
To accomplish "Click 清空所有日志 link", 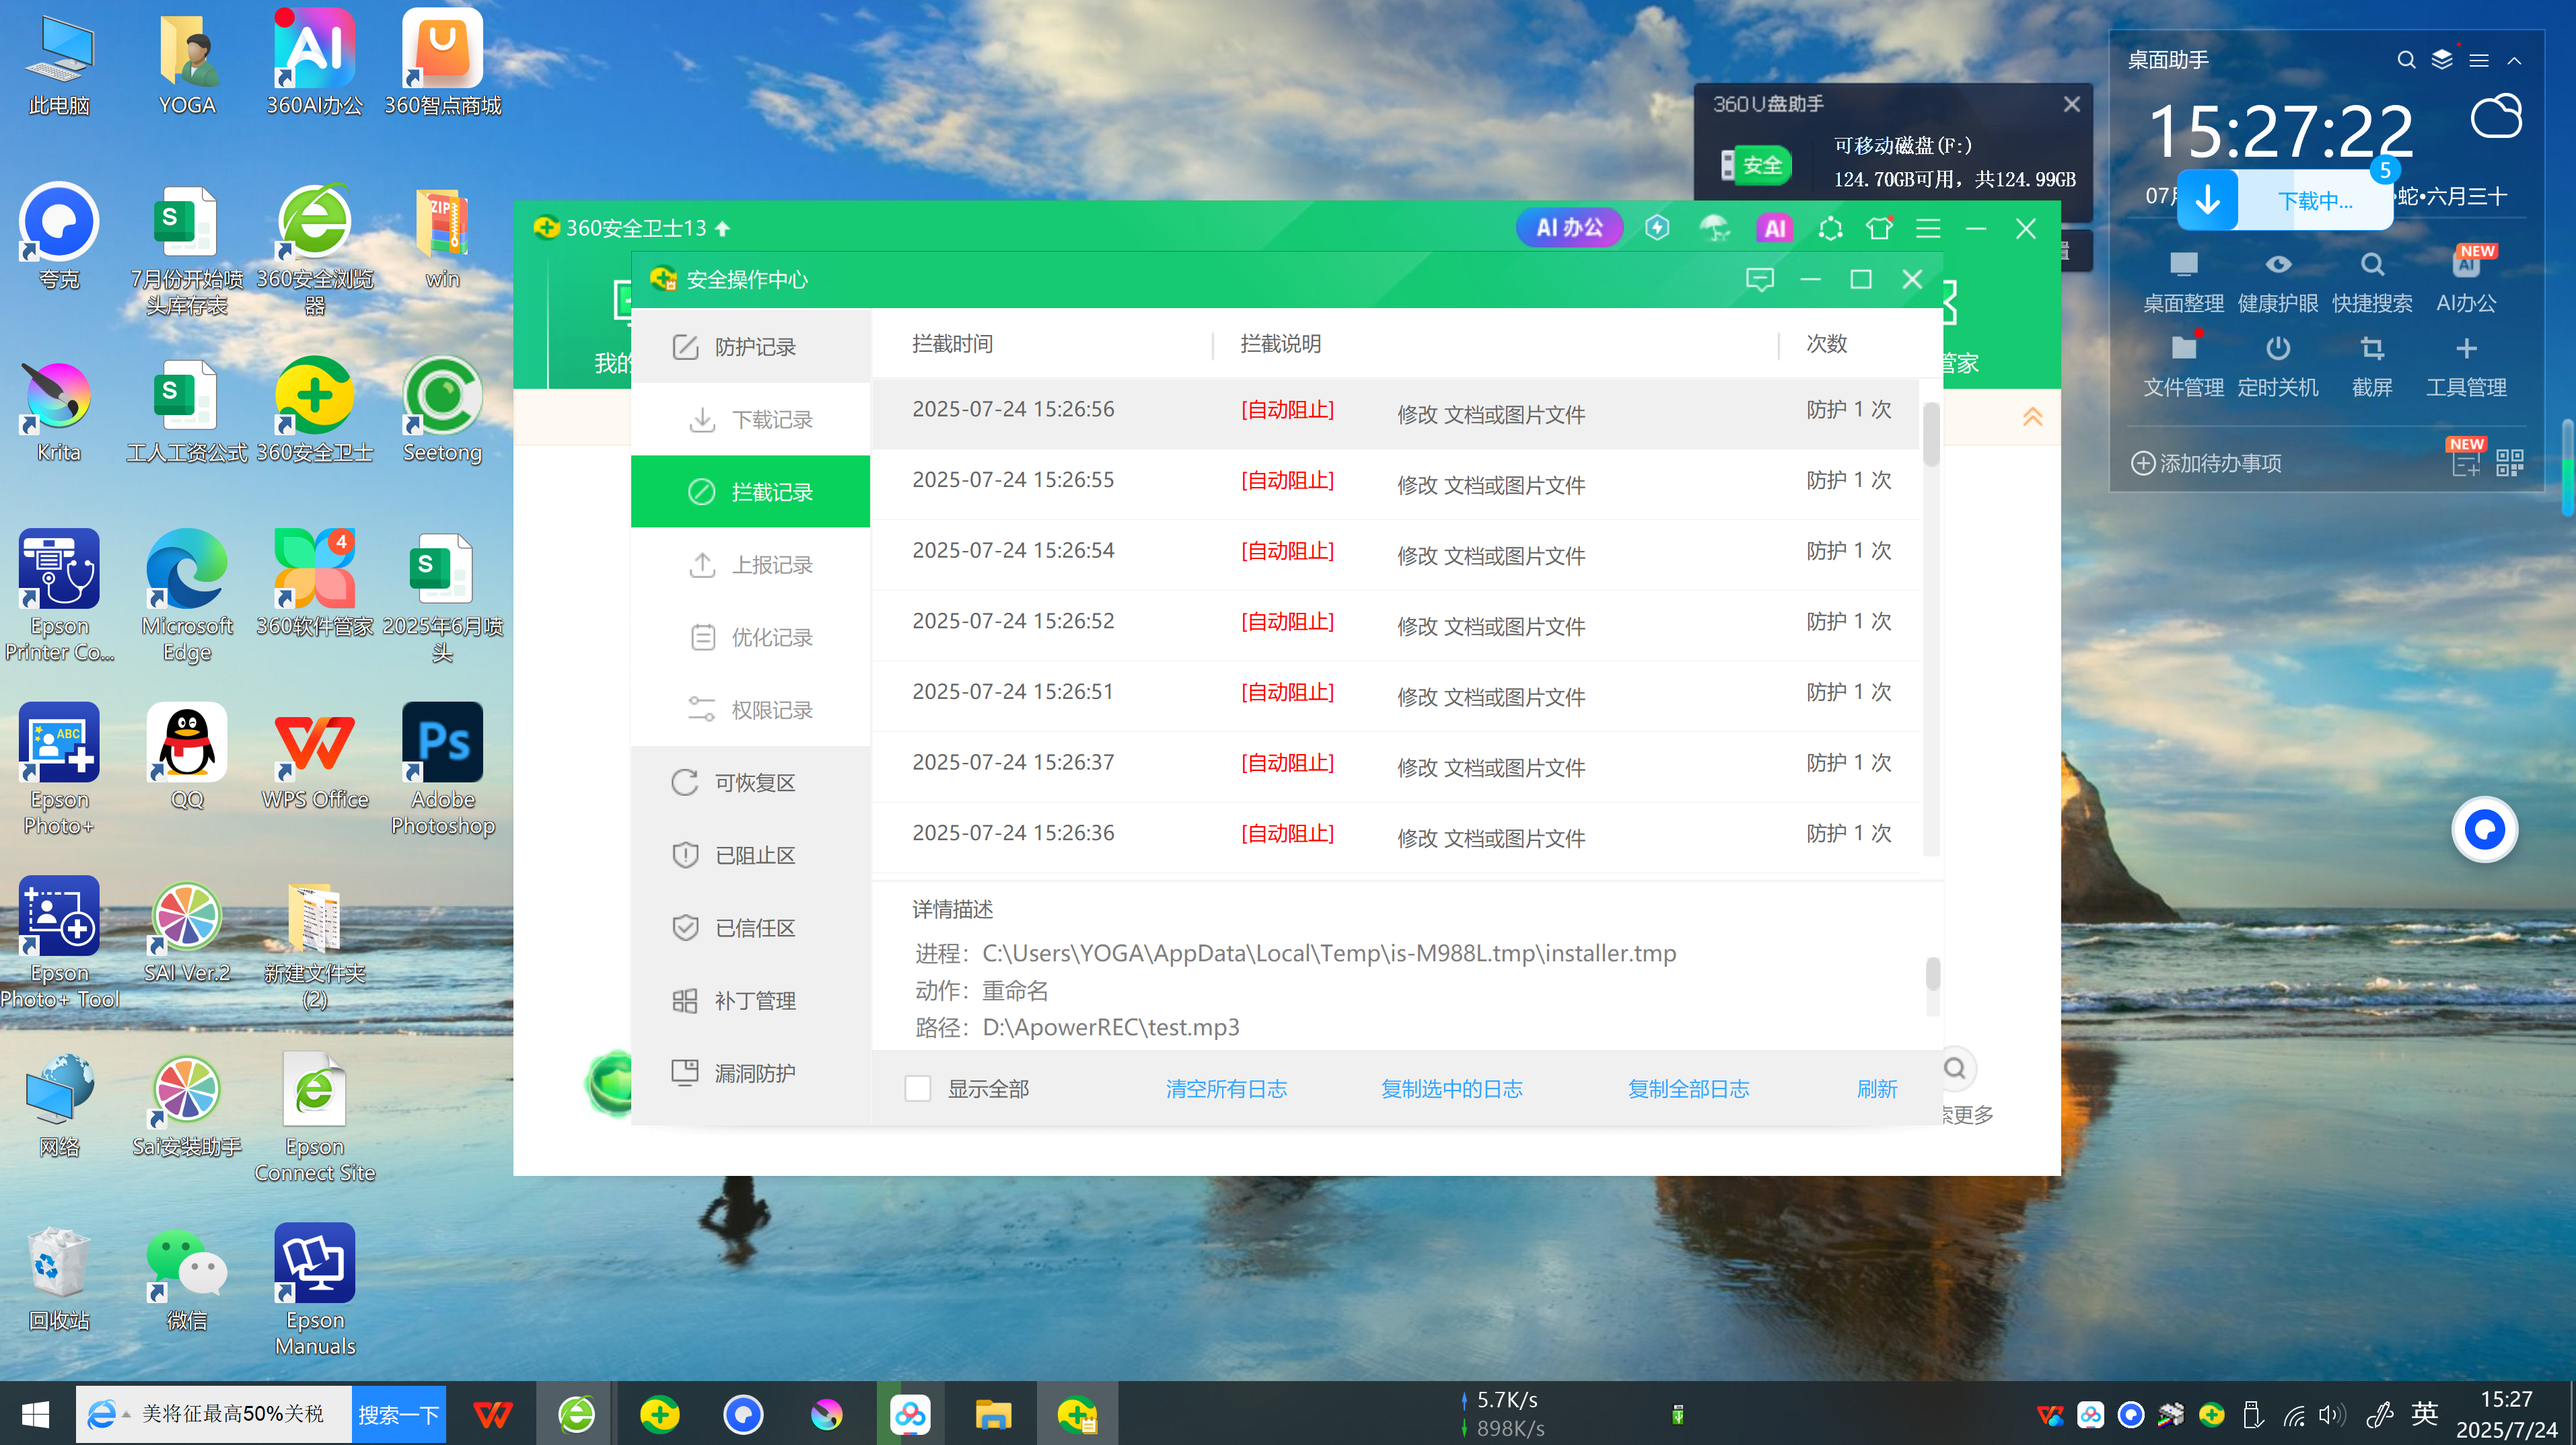I will click(x=1226, y=1088).
